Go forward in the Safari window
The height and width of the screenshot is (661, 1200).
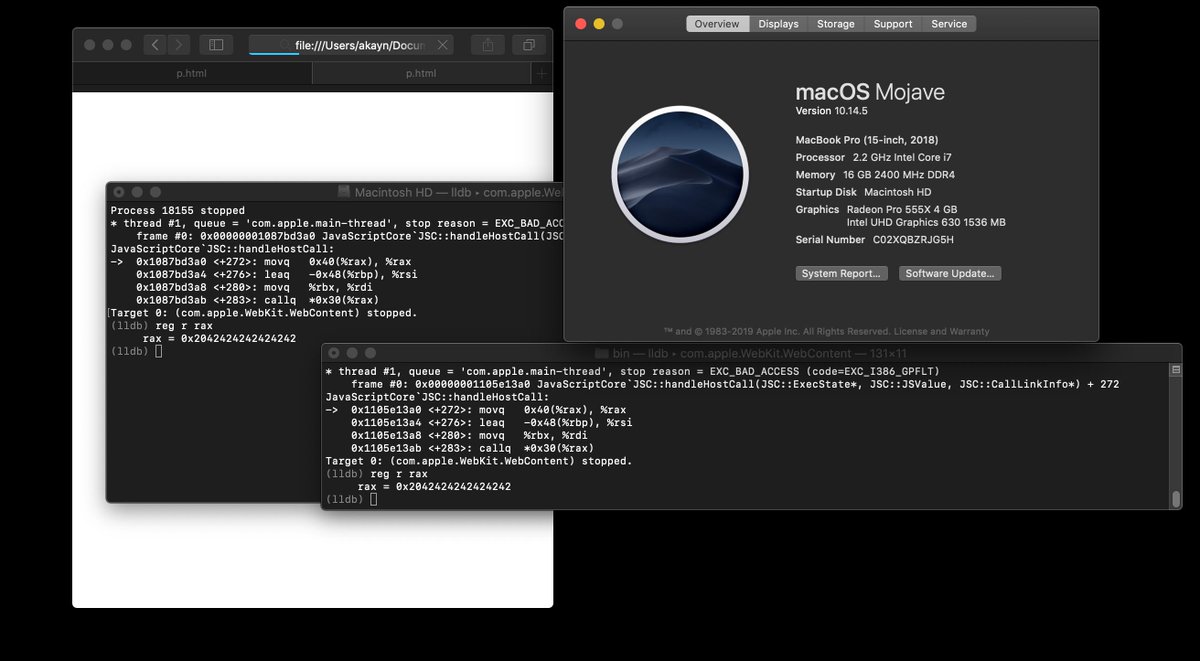coord(179,45)
